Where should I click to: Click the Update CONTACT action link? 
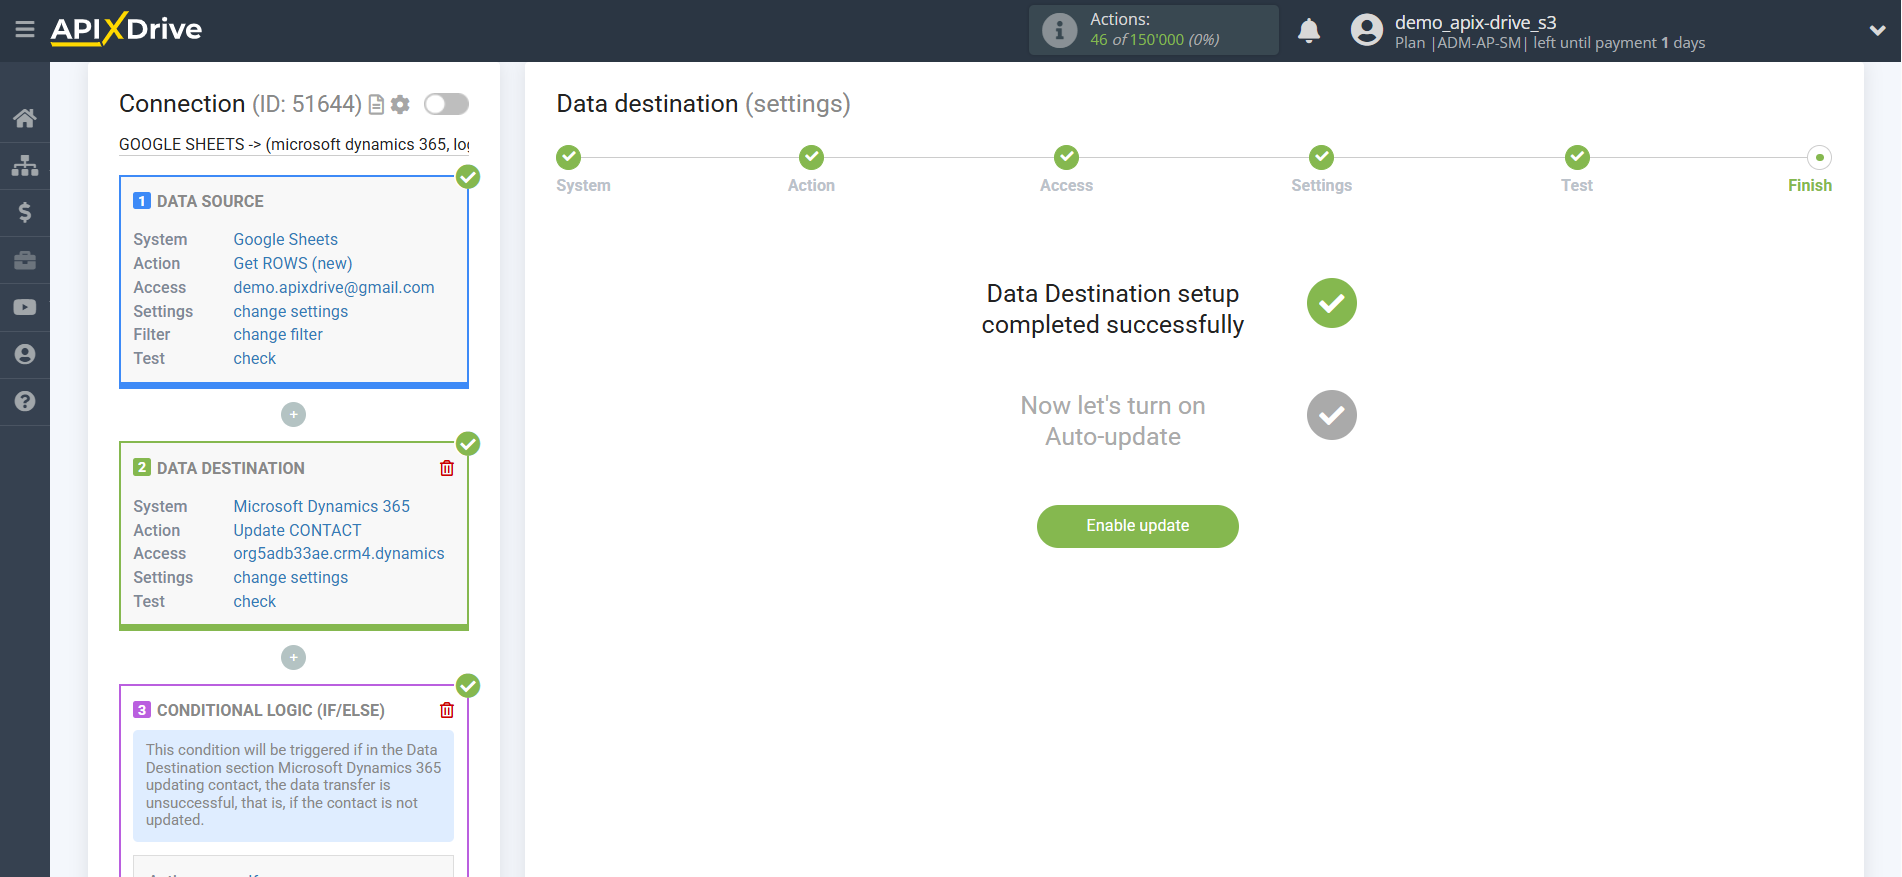click(297, 530)
